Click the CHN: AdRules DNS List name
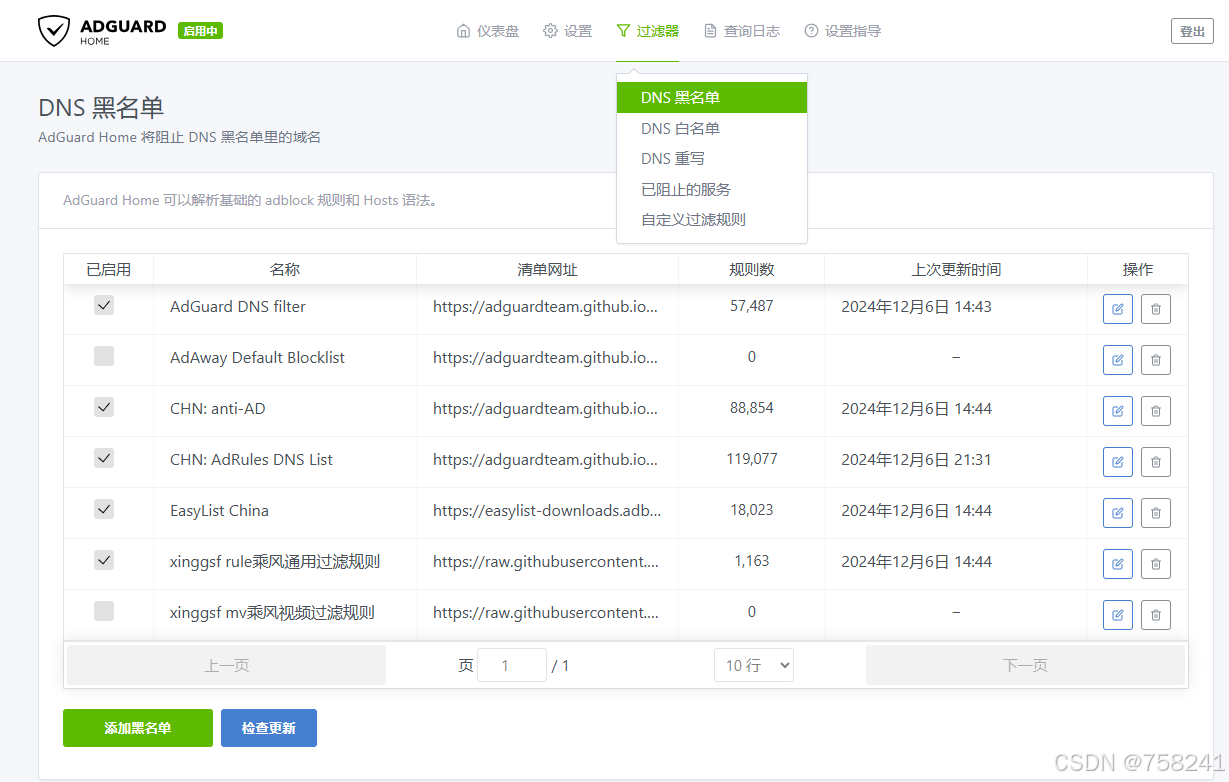The height and width of the screenshot is (782, 1229). (x=252, y=460)
